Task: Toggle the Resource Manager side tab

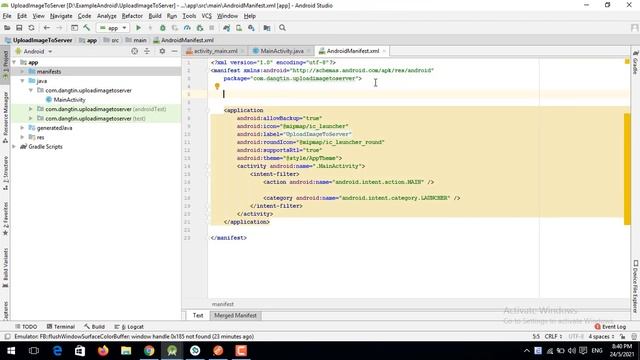Action: 5,117
